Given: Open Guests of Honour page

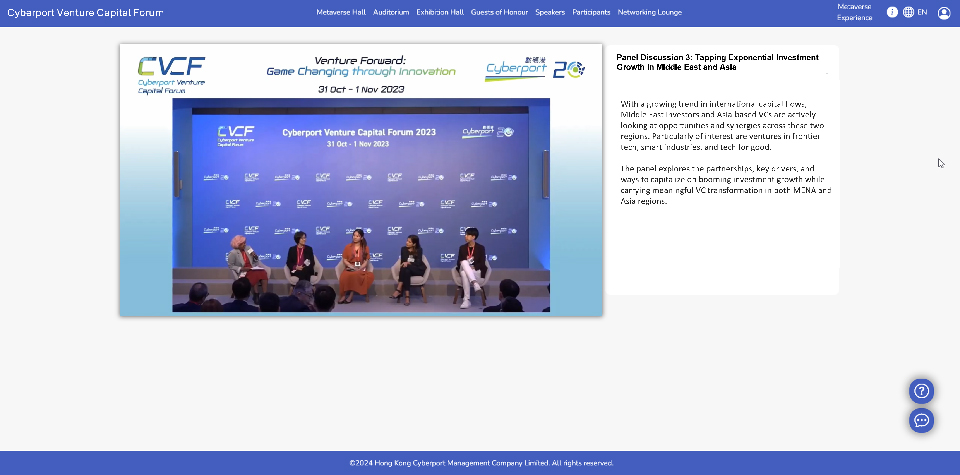Looking at the screenshot, I should click(500, 13).
